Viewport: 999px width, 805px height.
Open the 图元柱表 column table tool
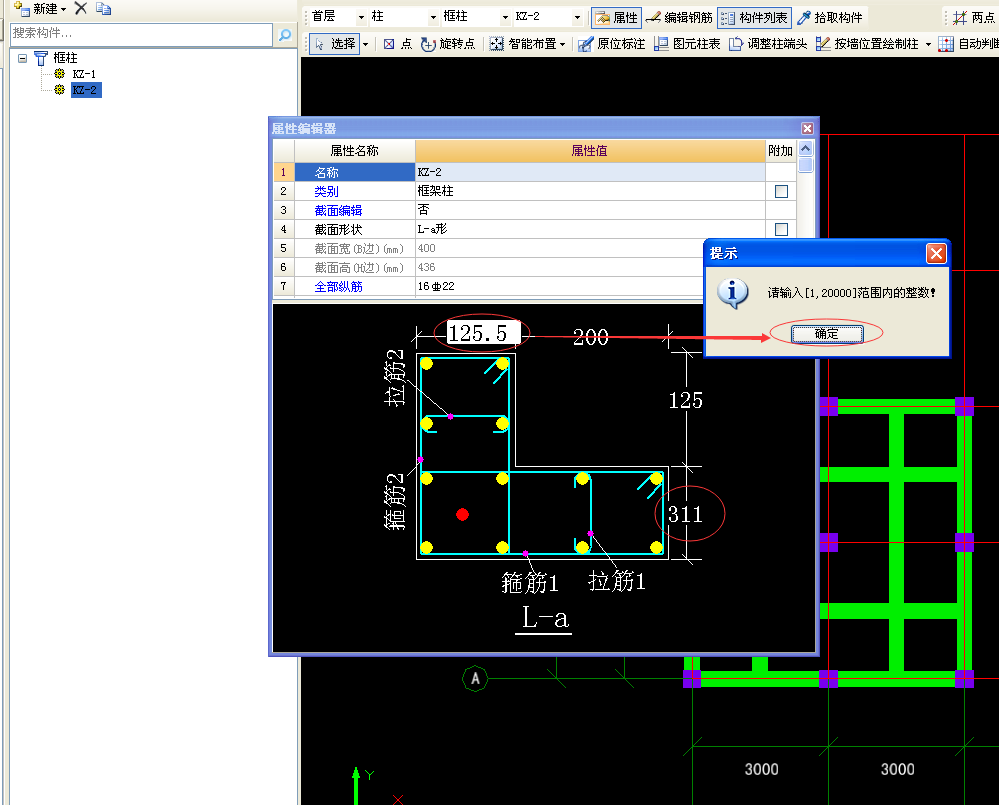pyautogui.click(x=687, y=43)
